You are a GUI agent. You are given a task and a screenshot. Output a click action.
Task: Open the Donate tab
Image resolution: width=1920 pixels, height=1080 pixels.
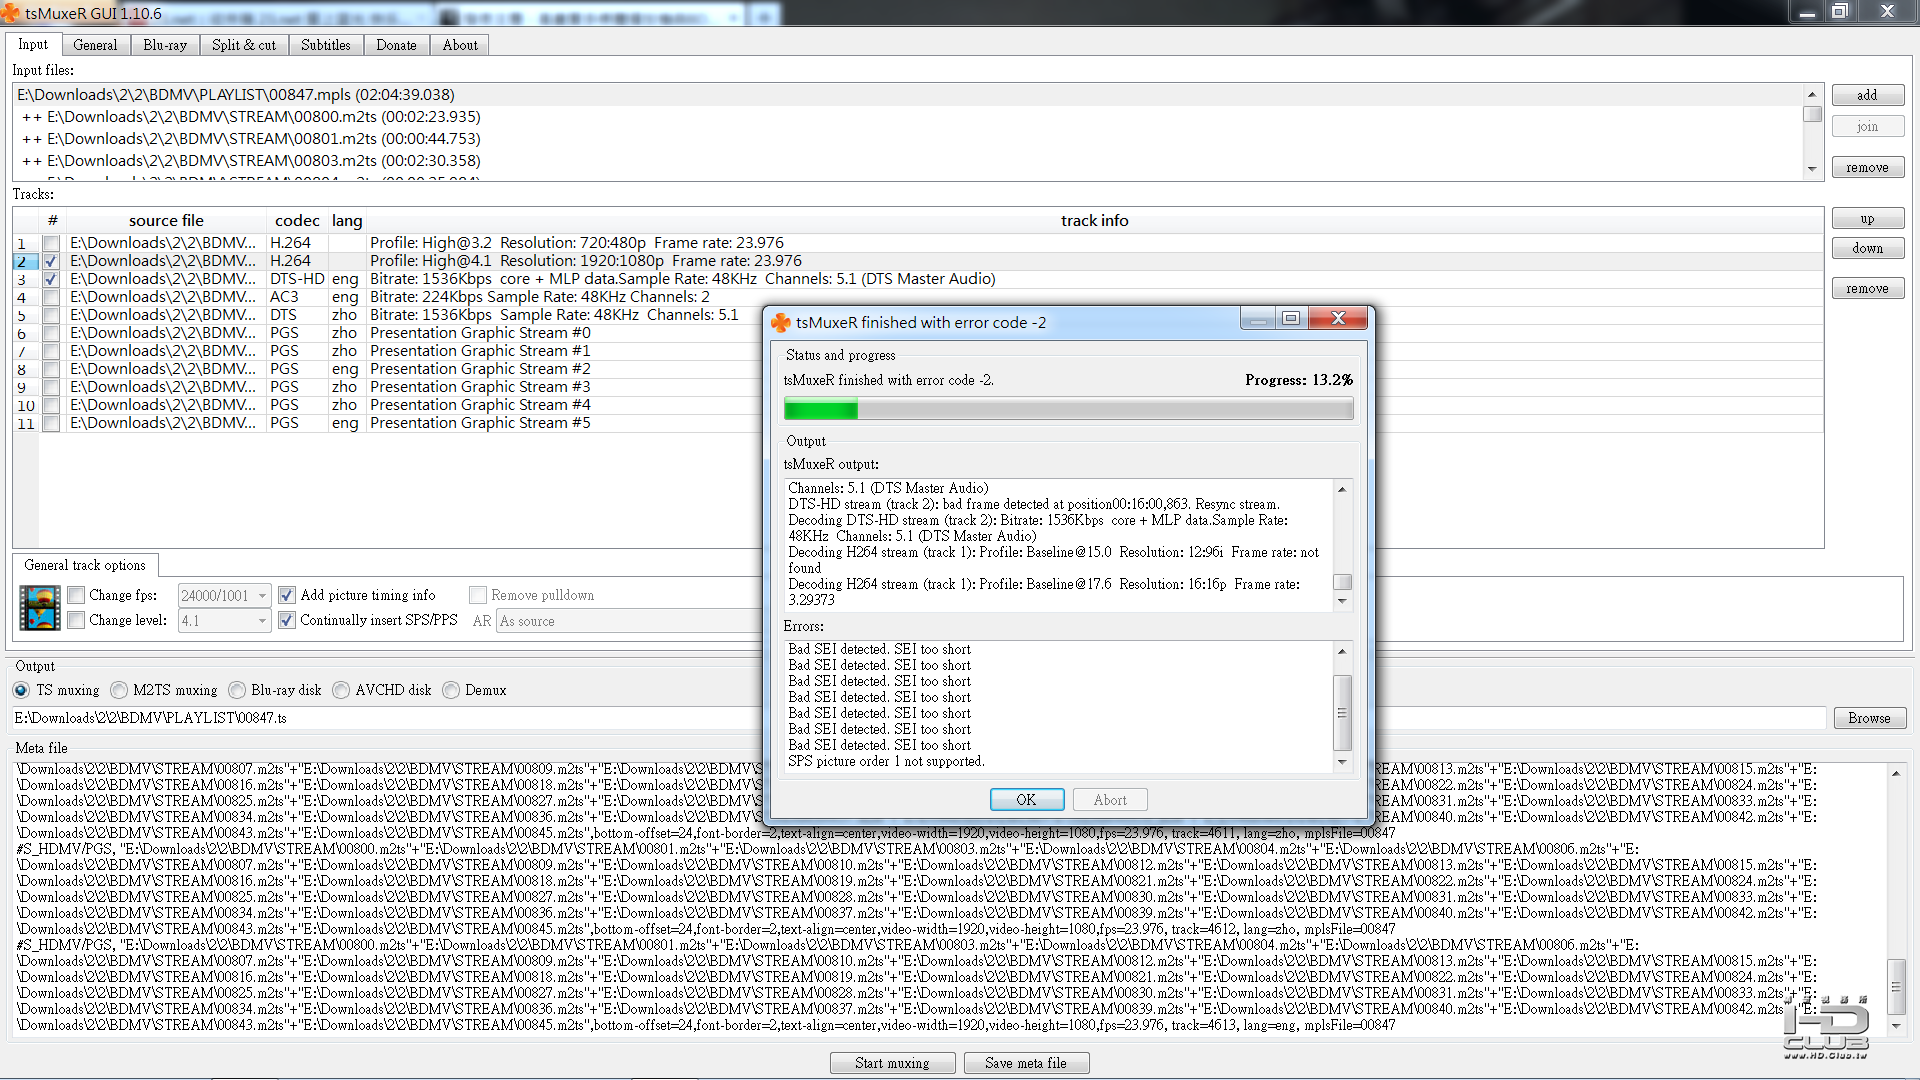pos(396,45)
